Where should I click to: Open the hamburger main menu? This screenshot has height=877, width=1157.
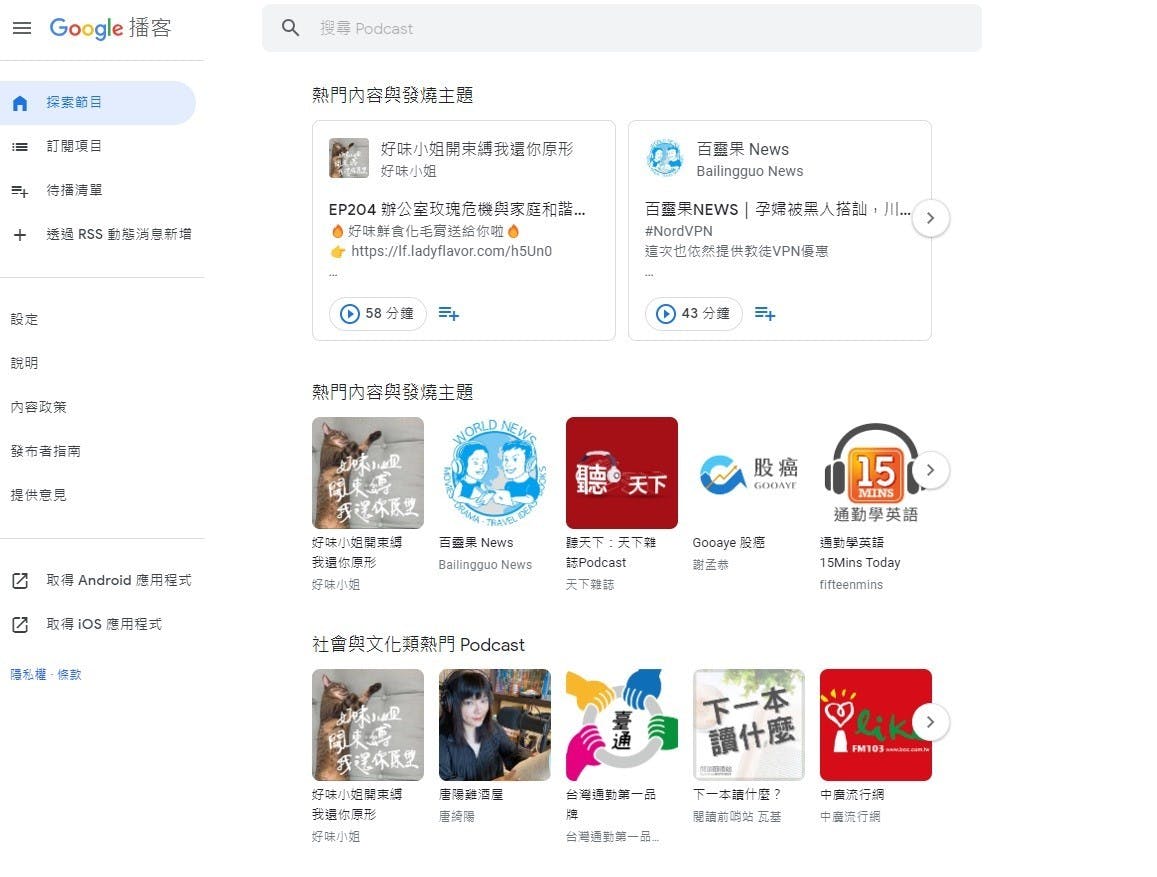pyautogui.click(x=22, y=28)
